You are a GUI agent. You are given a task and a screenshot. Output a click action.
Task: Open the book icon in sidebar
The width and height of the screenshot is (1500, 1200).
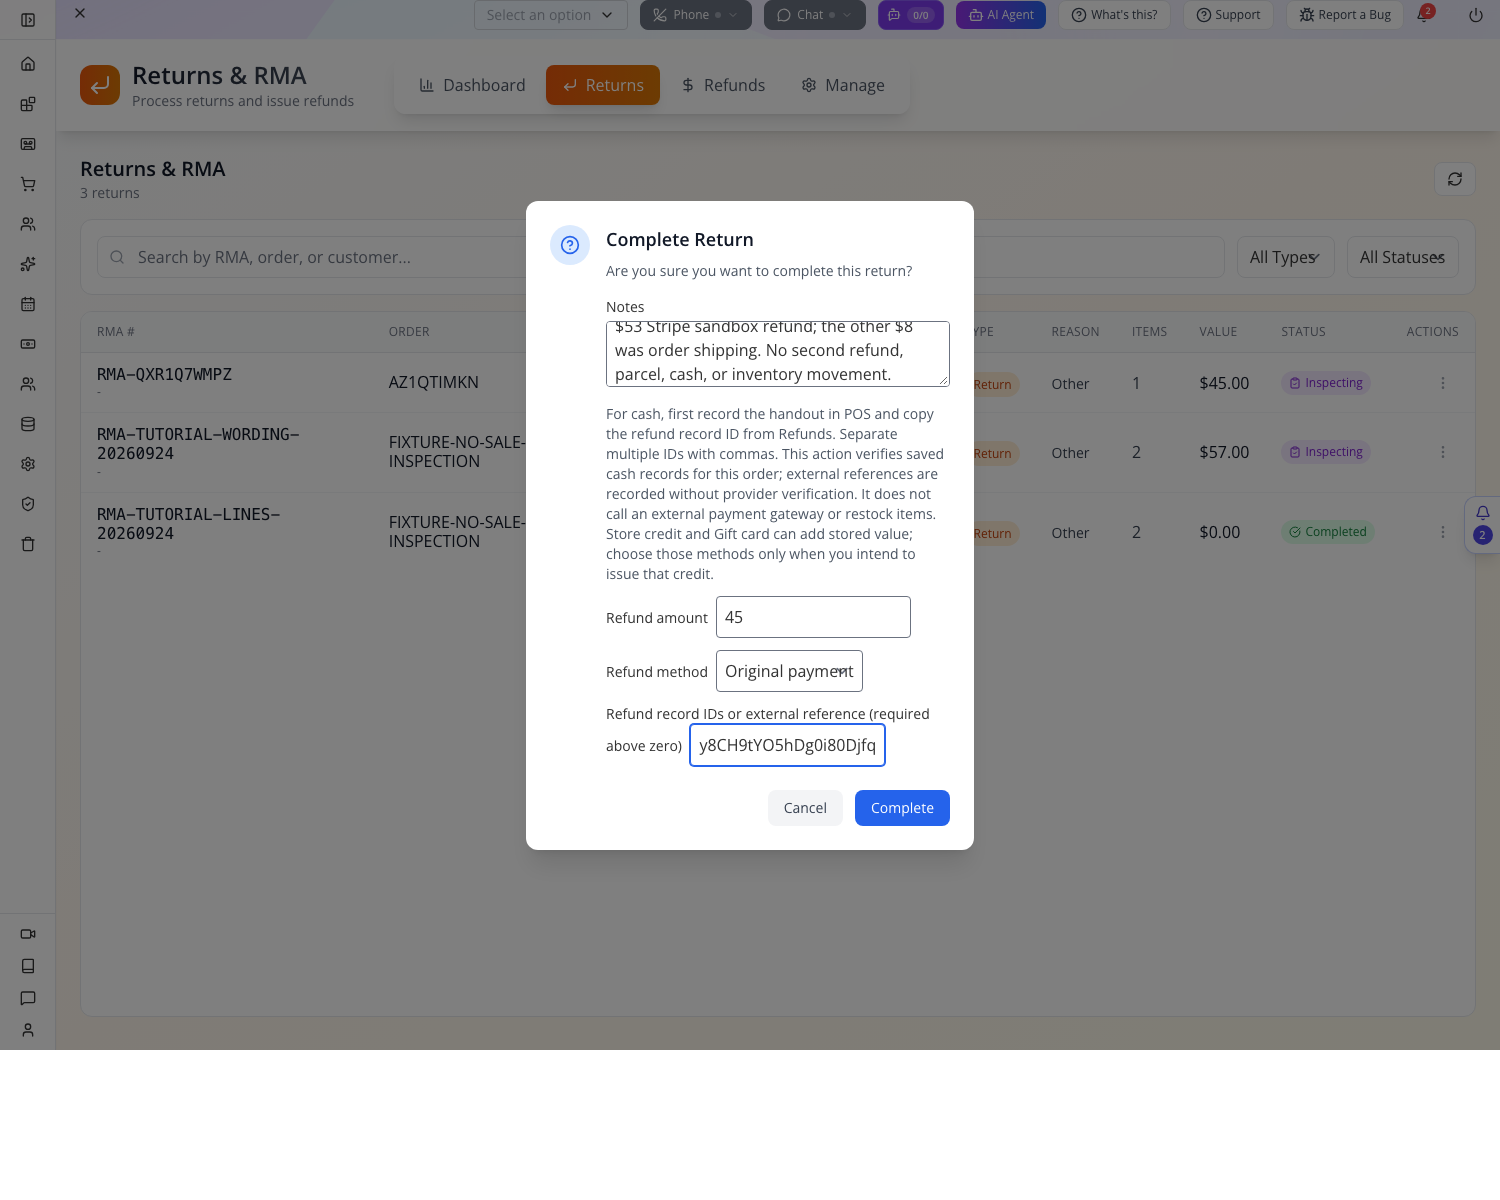click(28, 966)
